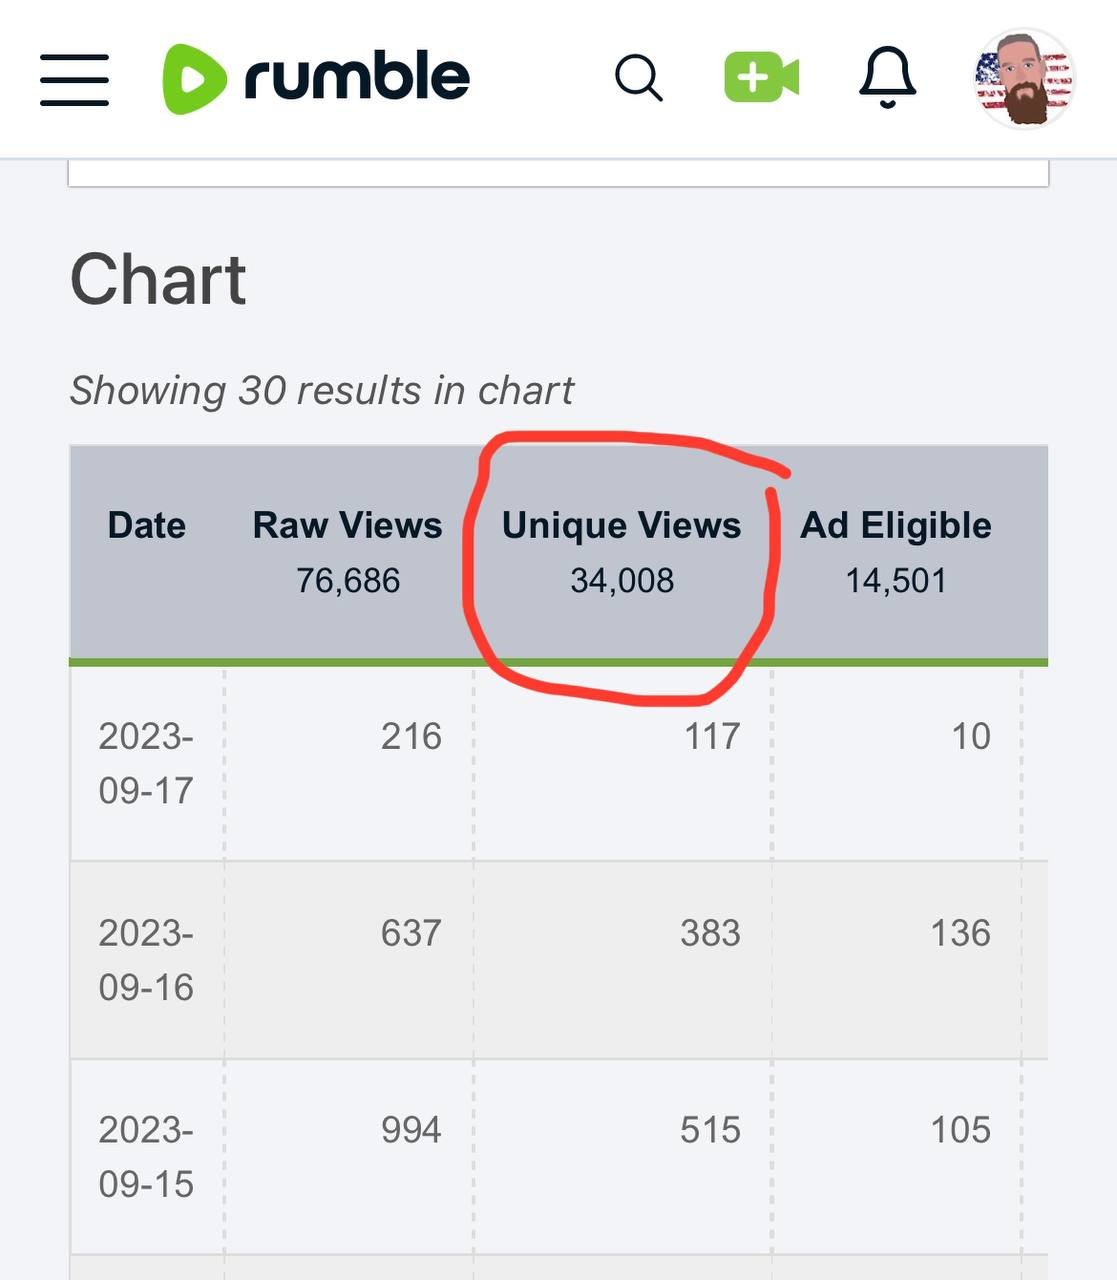Screen dimensions: 1117x1280
Task: Select the Ad Eligible total 14,501
Action: point(896,580)
